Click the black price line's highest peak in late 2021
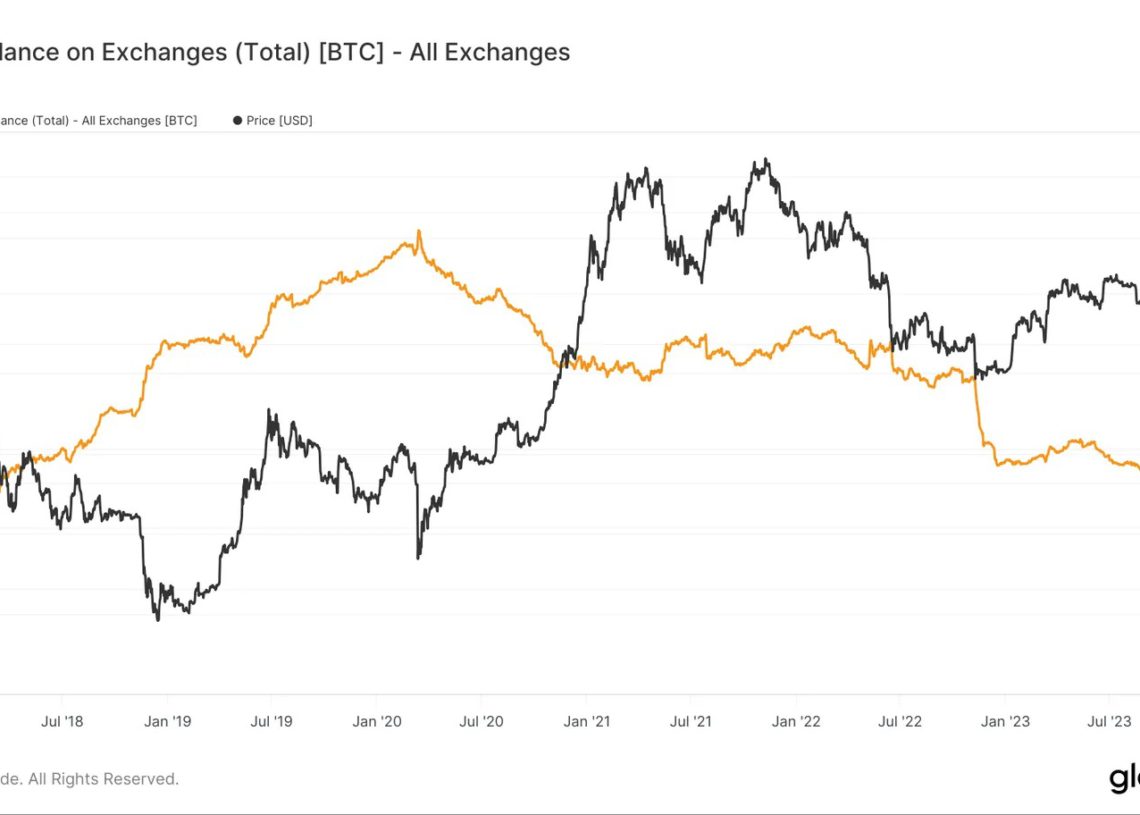 coord(765,159)
